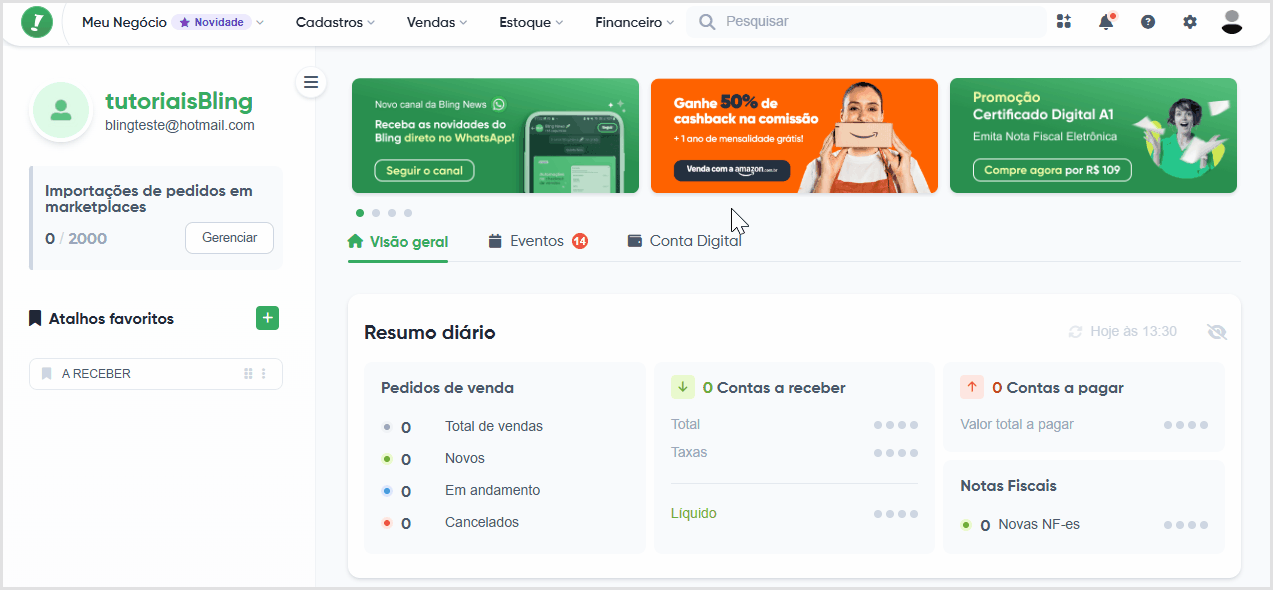Click Venda com a Amazon button

tap(732, 170)
